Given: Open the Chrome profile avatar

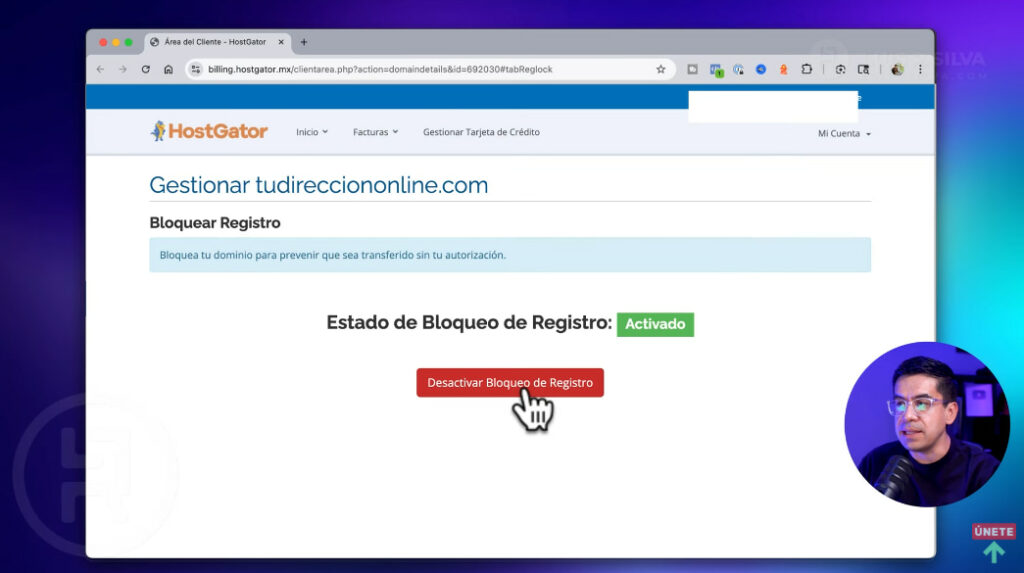Looking at the screenshot, I should click(897, 69).
